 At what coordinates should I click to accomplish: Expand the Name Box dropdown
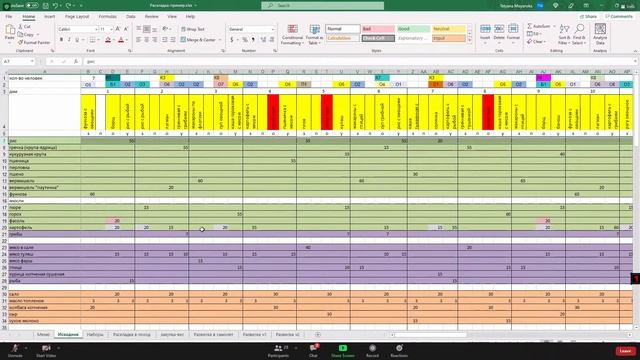coord(32,61)
